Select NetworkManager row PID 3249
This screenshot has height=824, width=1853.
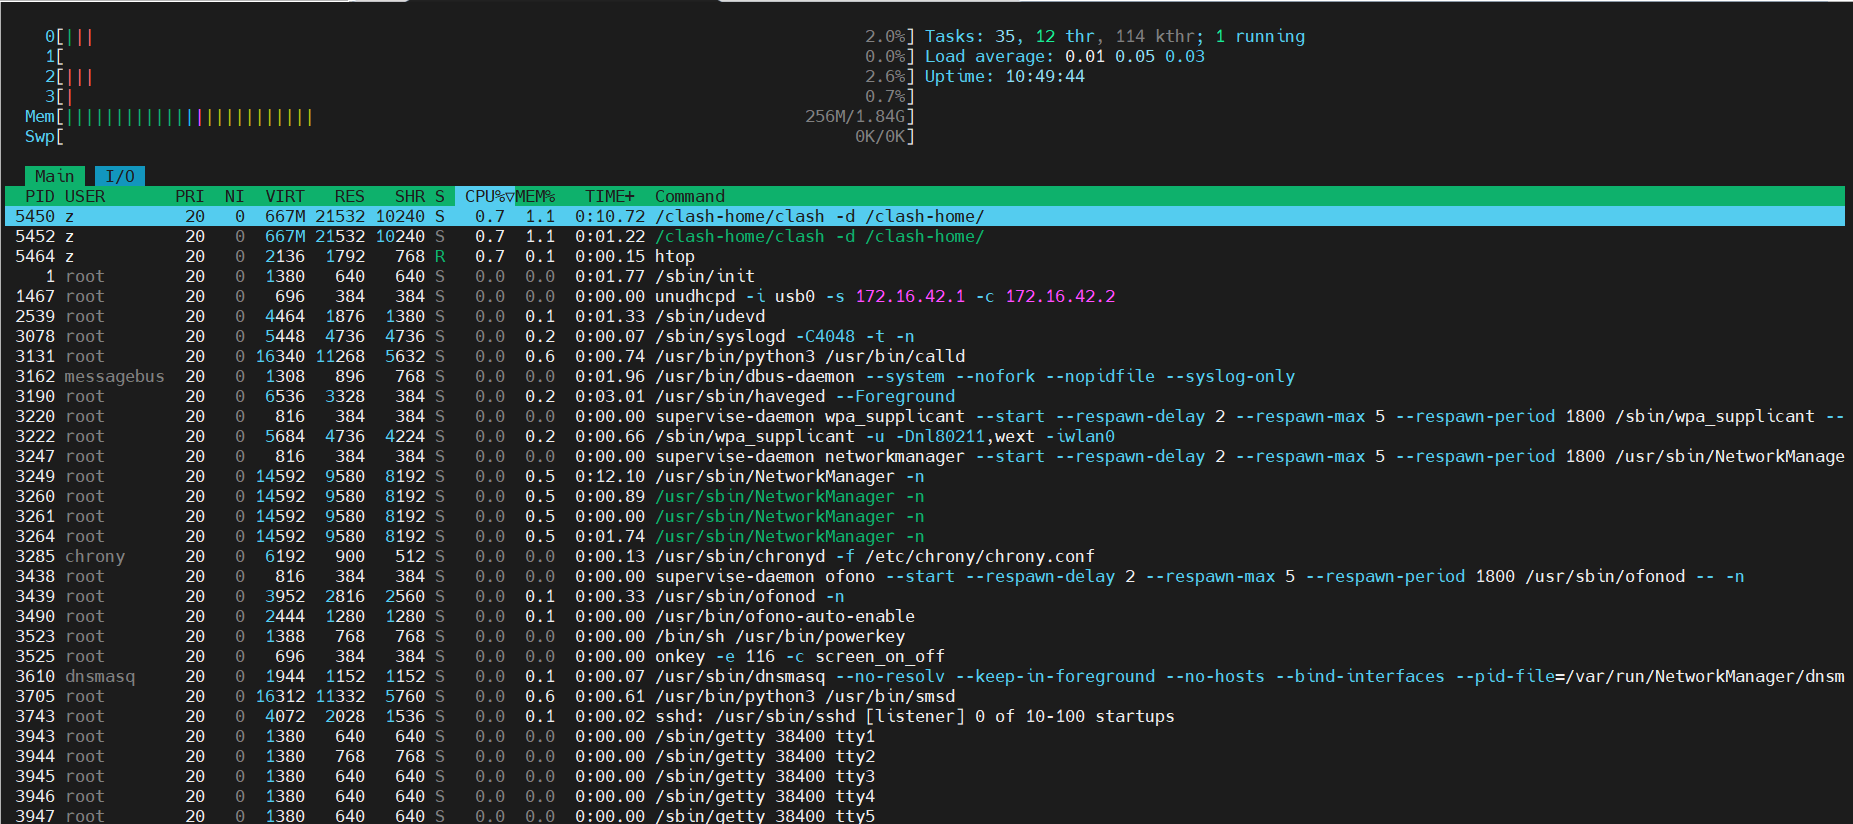click(925, 476)
